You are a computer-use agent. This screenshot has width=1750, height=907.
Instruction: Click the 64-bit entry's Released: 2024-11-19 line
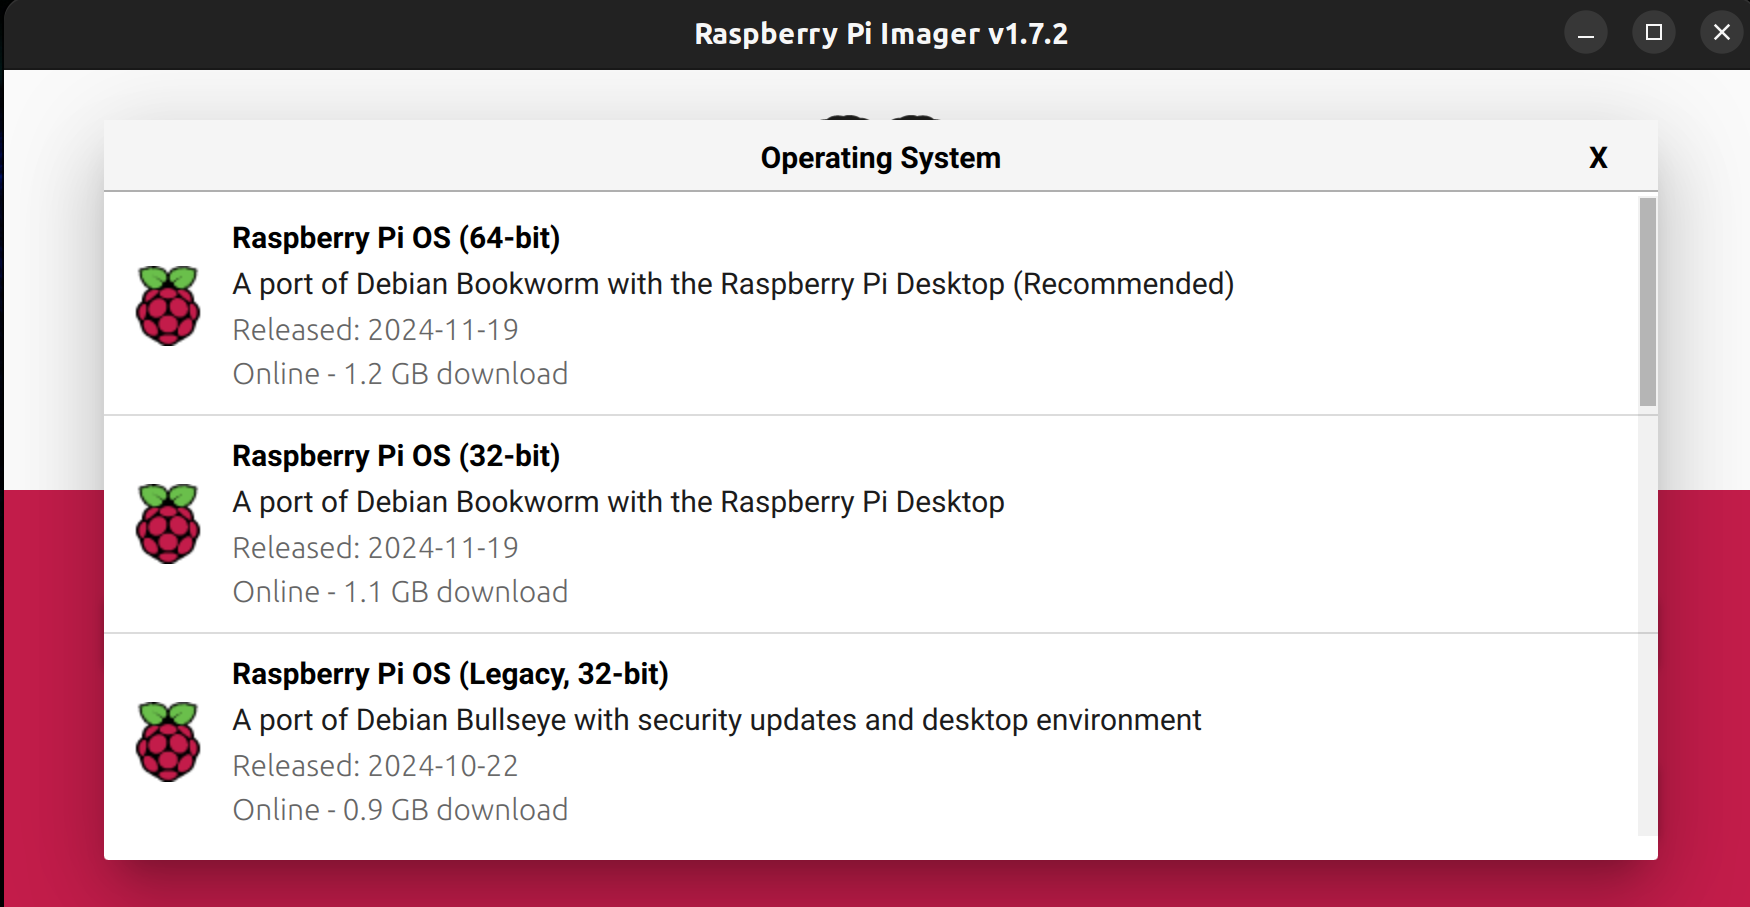[375, 330]
